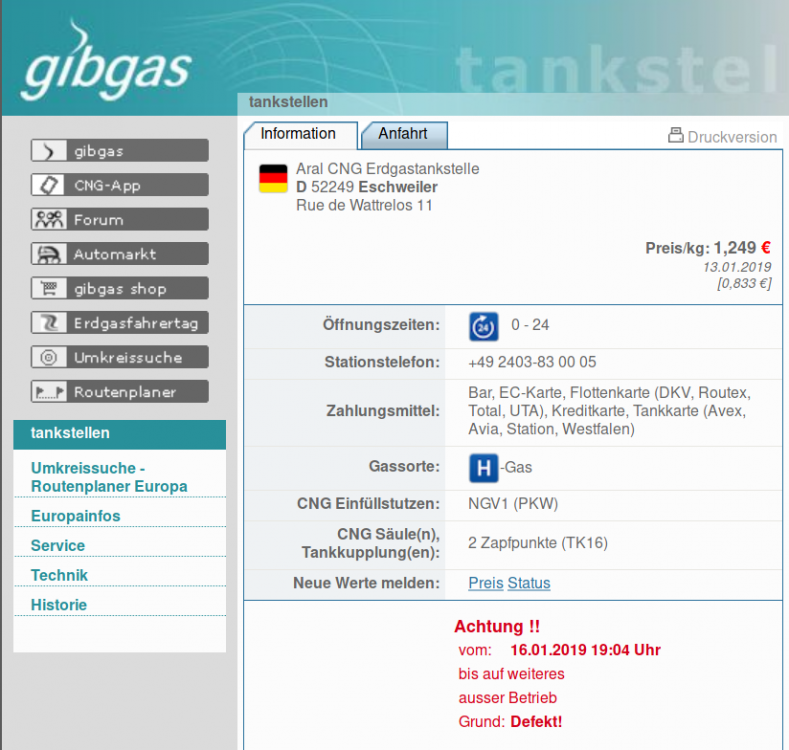Report a new price via Preis link

pyautogui.click(x=486, y=583)
